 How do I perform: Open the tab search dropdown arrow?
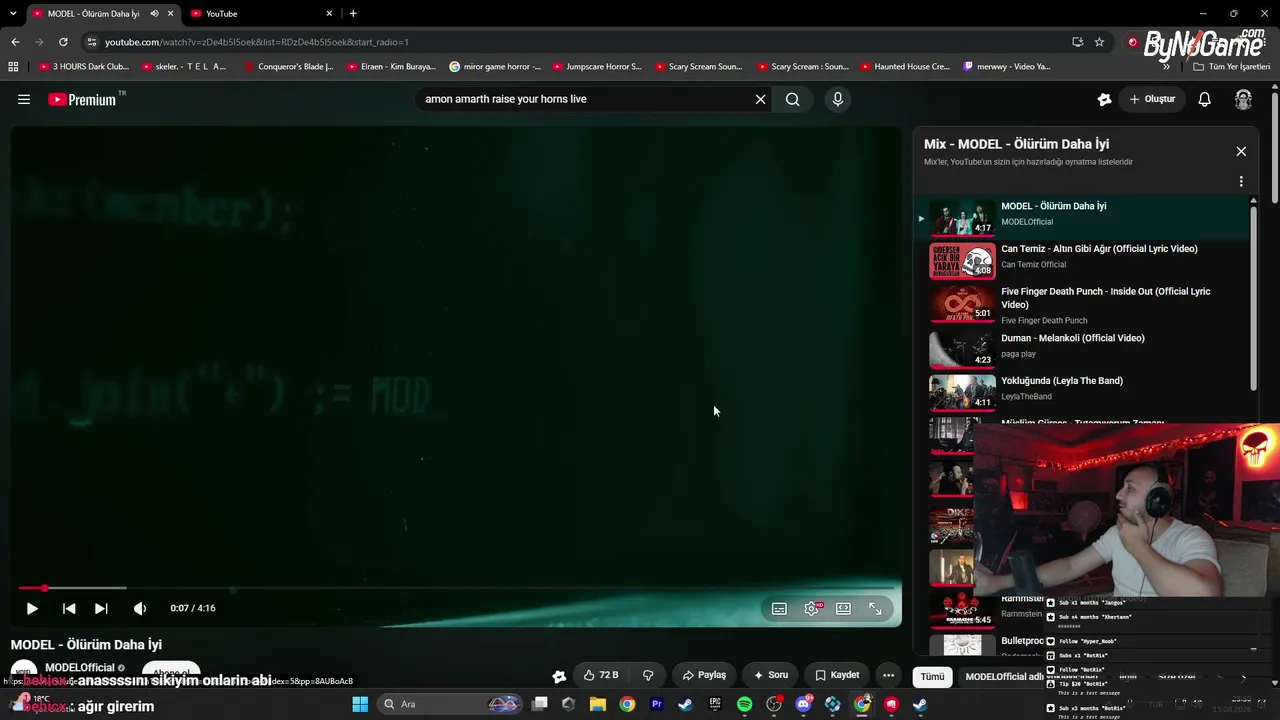[12, 13]
